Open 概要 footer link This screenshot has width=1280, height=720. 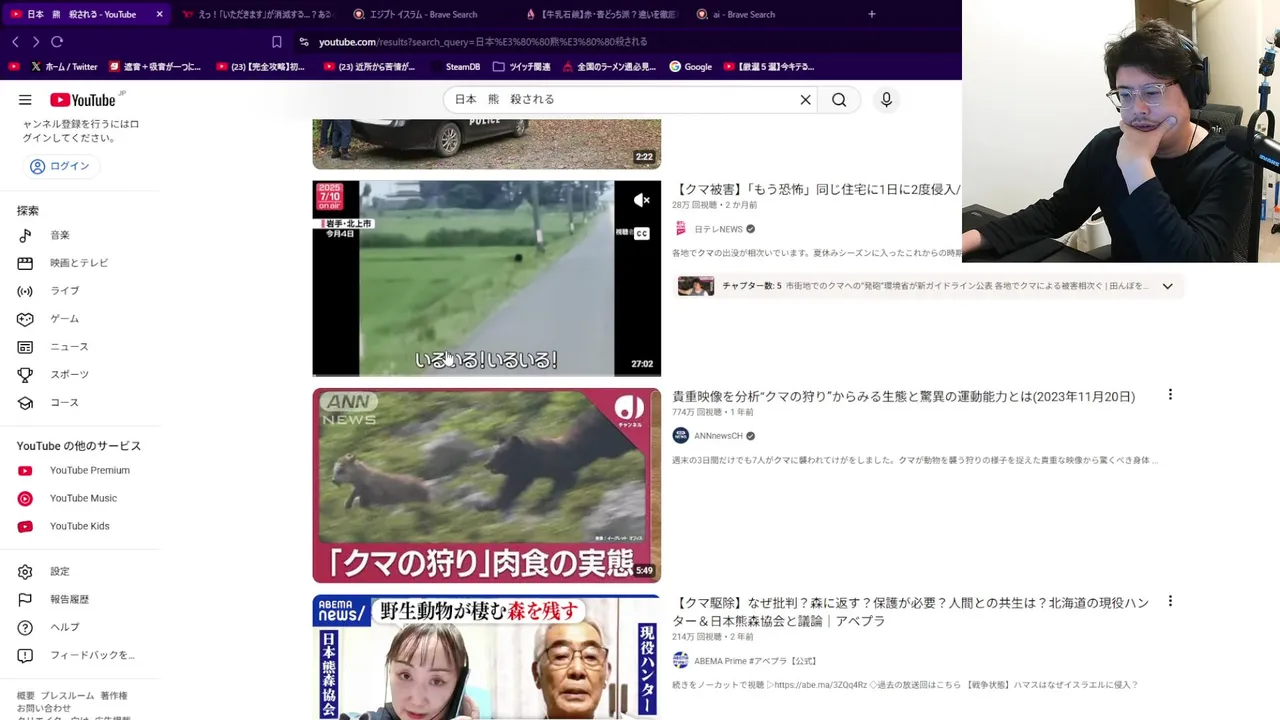tap(26, 696)
